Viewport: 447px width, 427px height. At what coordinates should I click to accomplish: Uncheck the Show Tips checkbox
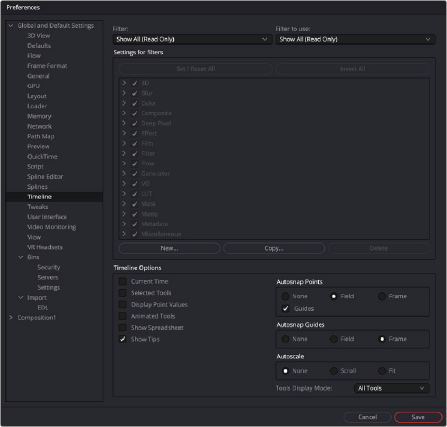pyautogui.click(x=123, y=339)
